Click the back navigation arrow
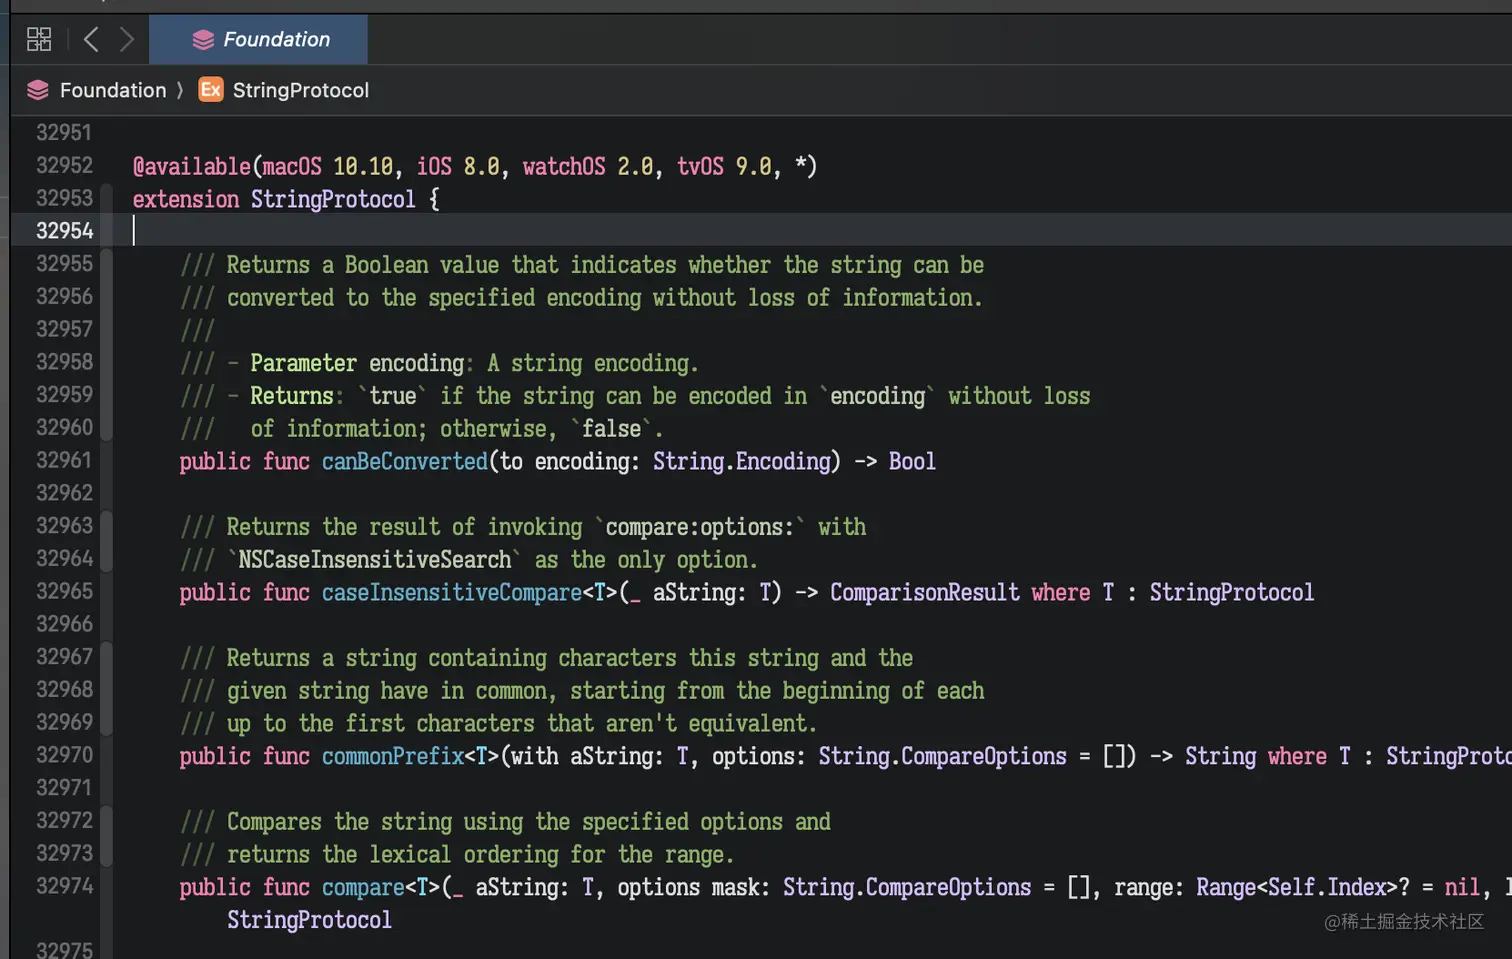This screenshot has height=959, width=1512. [x=90, y=39]
